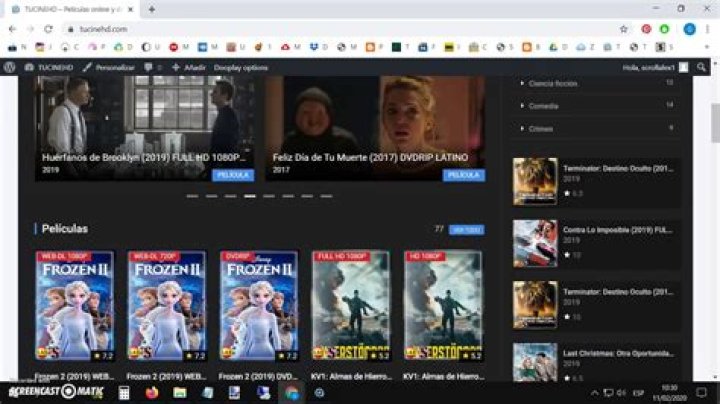Viewport: 720px width, 404px height.
Task: Open the volume control in system tray
Action: pyautogui.click(x=621, y=393)
